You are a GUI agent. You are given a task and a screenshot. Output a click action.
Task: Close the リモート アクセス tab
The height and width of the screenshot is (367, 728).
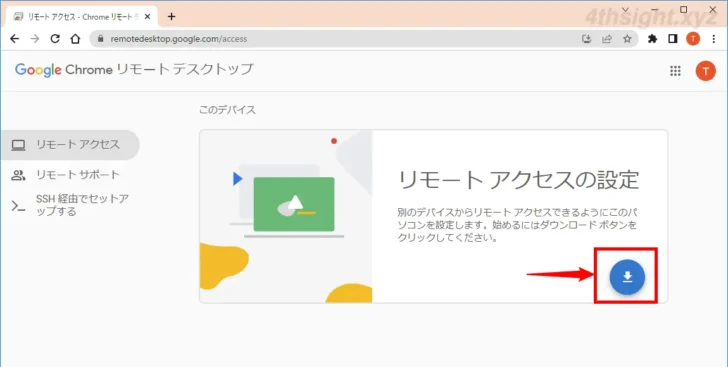tap(148, 17)
